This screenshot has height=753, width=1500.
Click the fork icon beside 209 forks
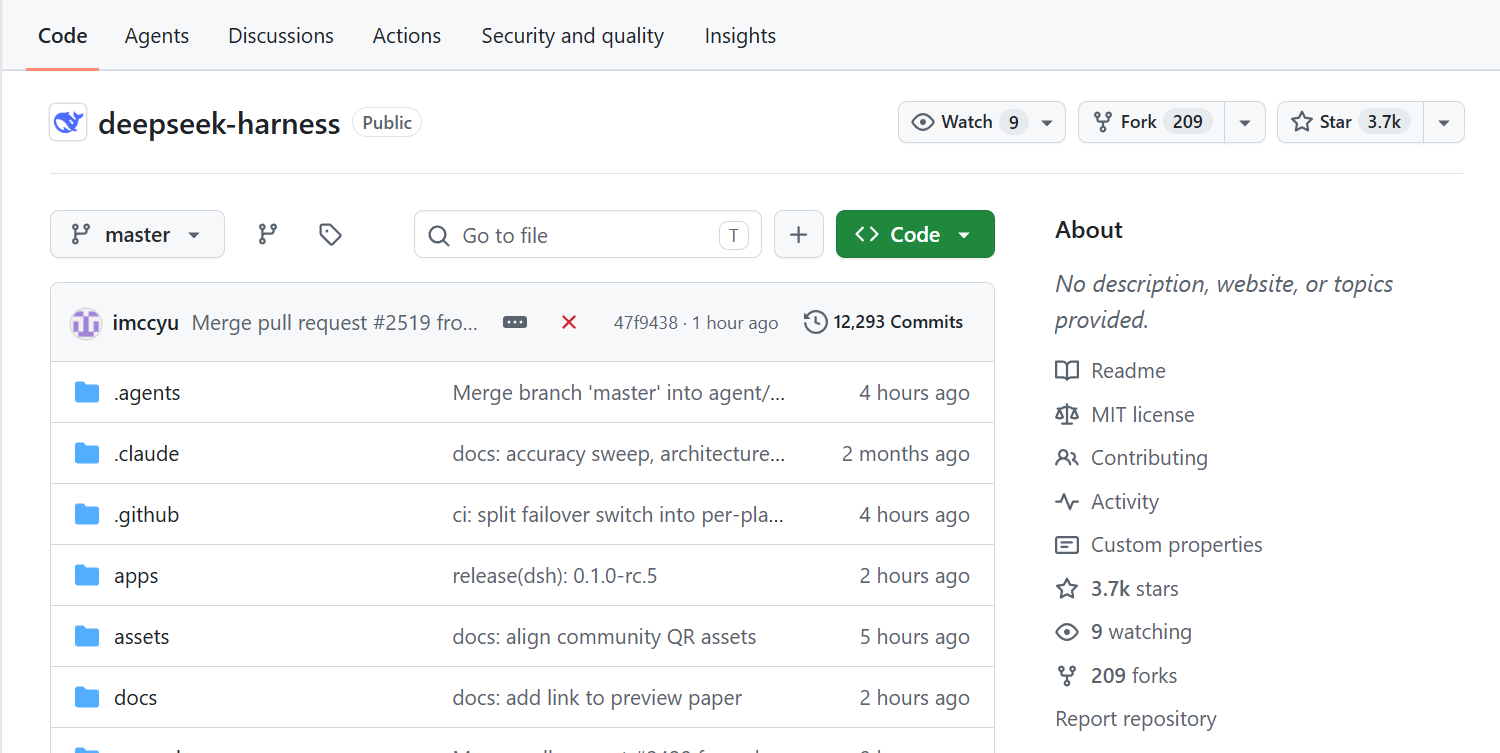pos(1067,676)
